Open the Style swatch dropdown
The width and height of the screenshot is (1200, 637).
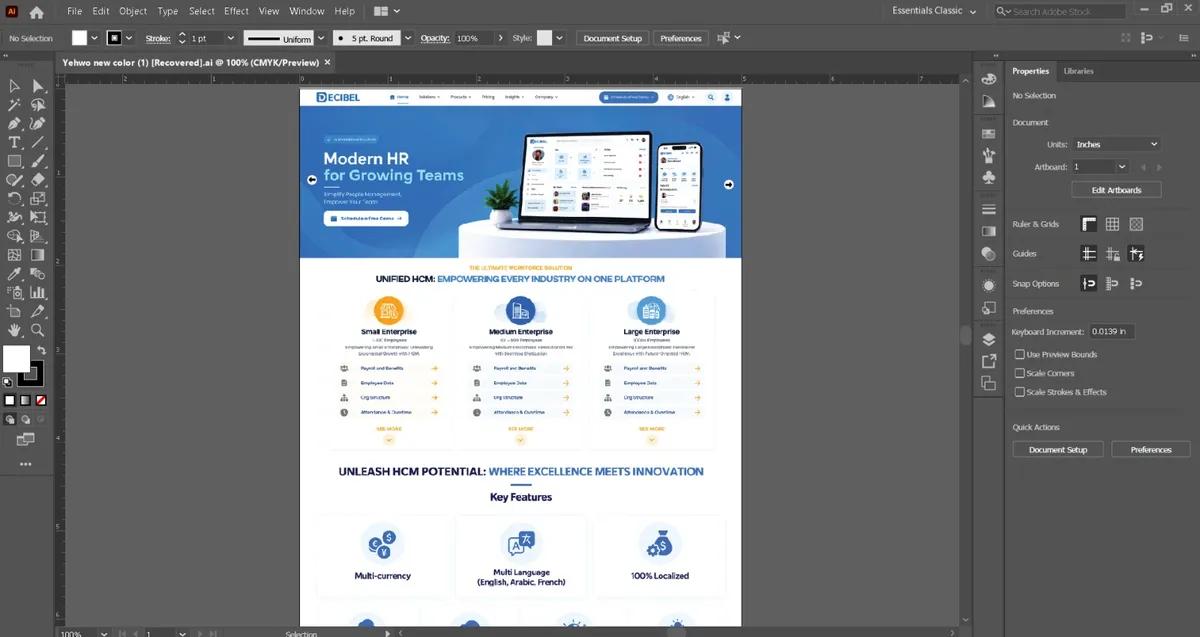[x=560, y=38]
